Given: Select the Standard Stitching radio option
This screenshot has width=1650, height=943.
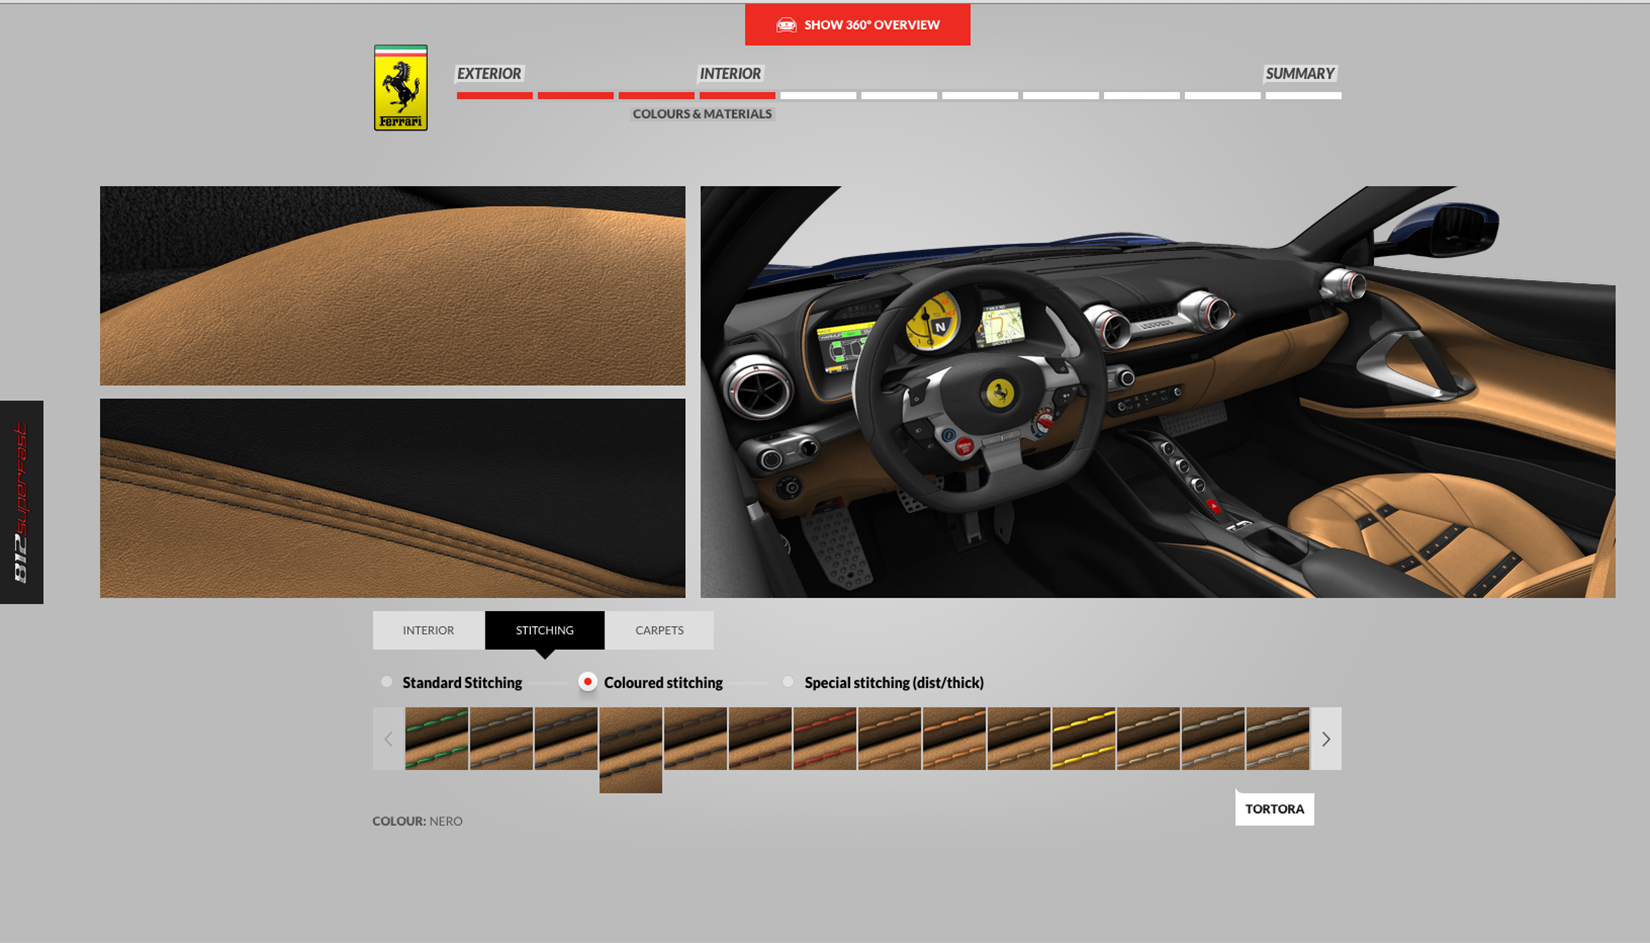Looking at the screenshot, I should pos(387,682).
